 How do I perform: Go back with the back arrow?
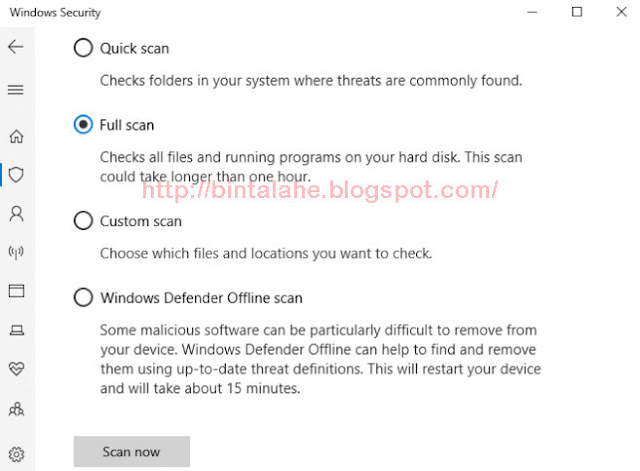[16, 47]
